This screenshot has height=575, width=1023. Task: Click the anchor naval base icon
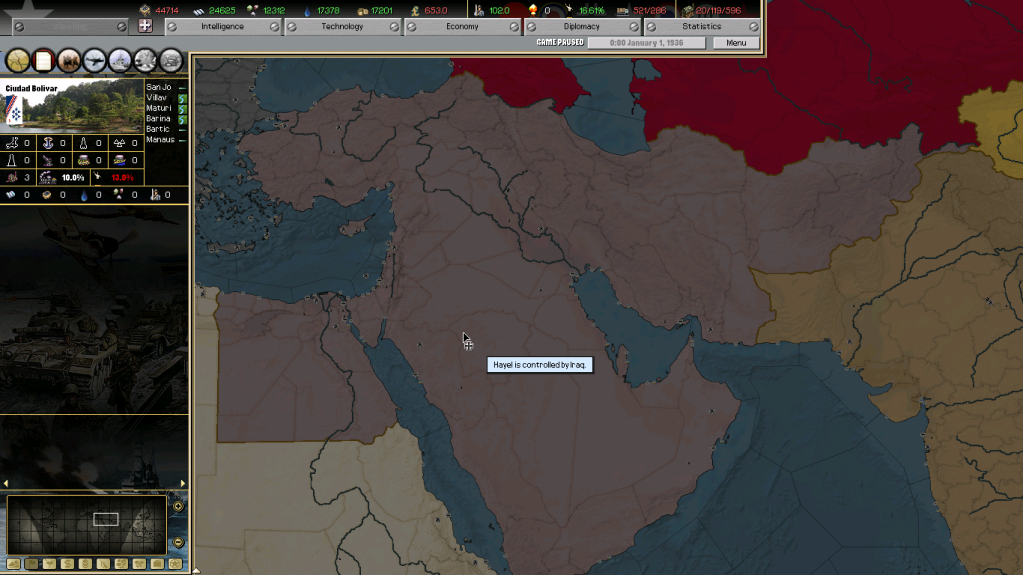point(48,142)
